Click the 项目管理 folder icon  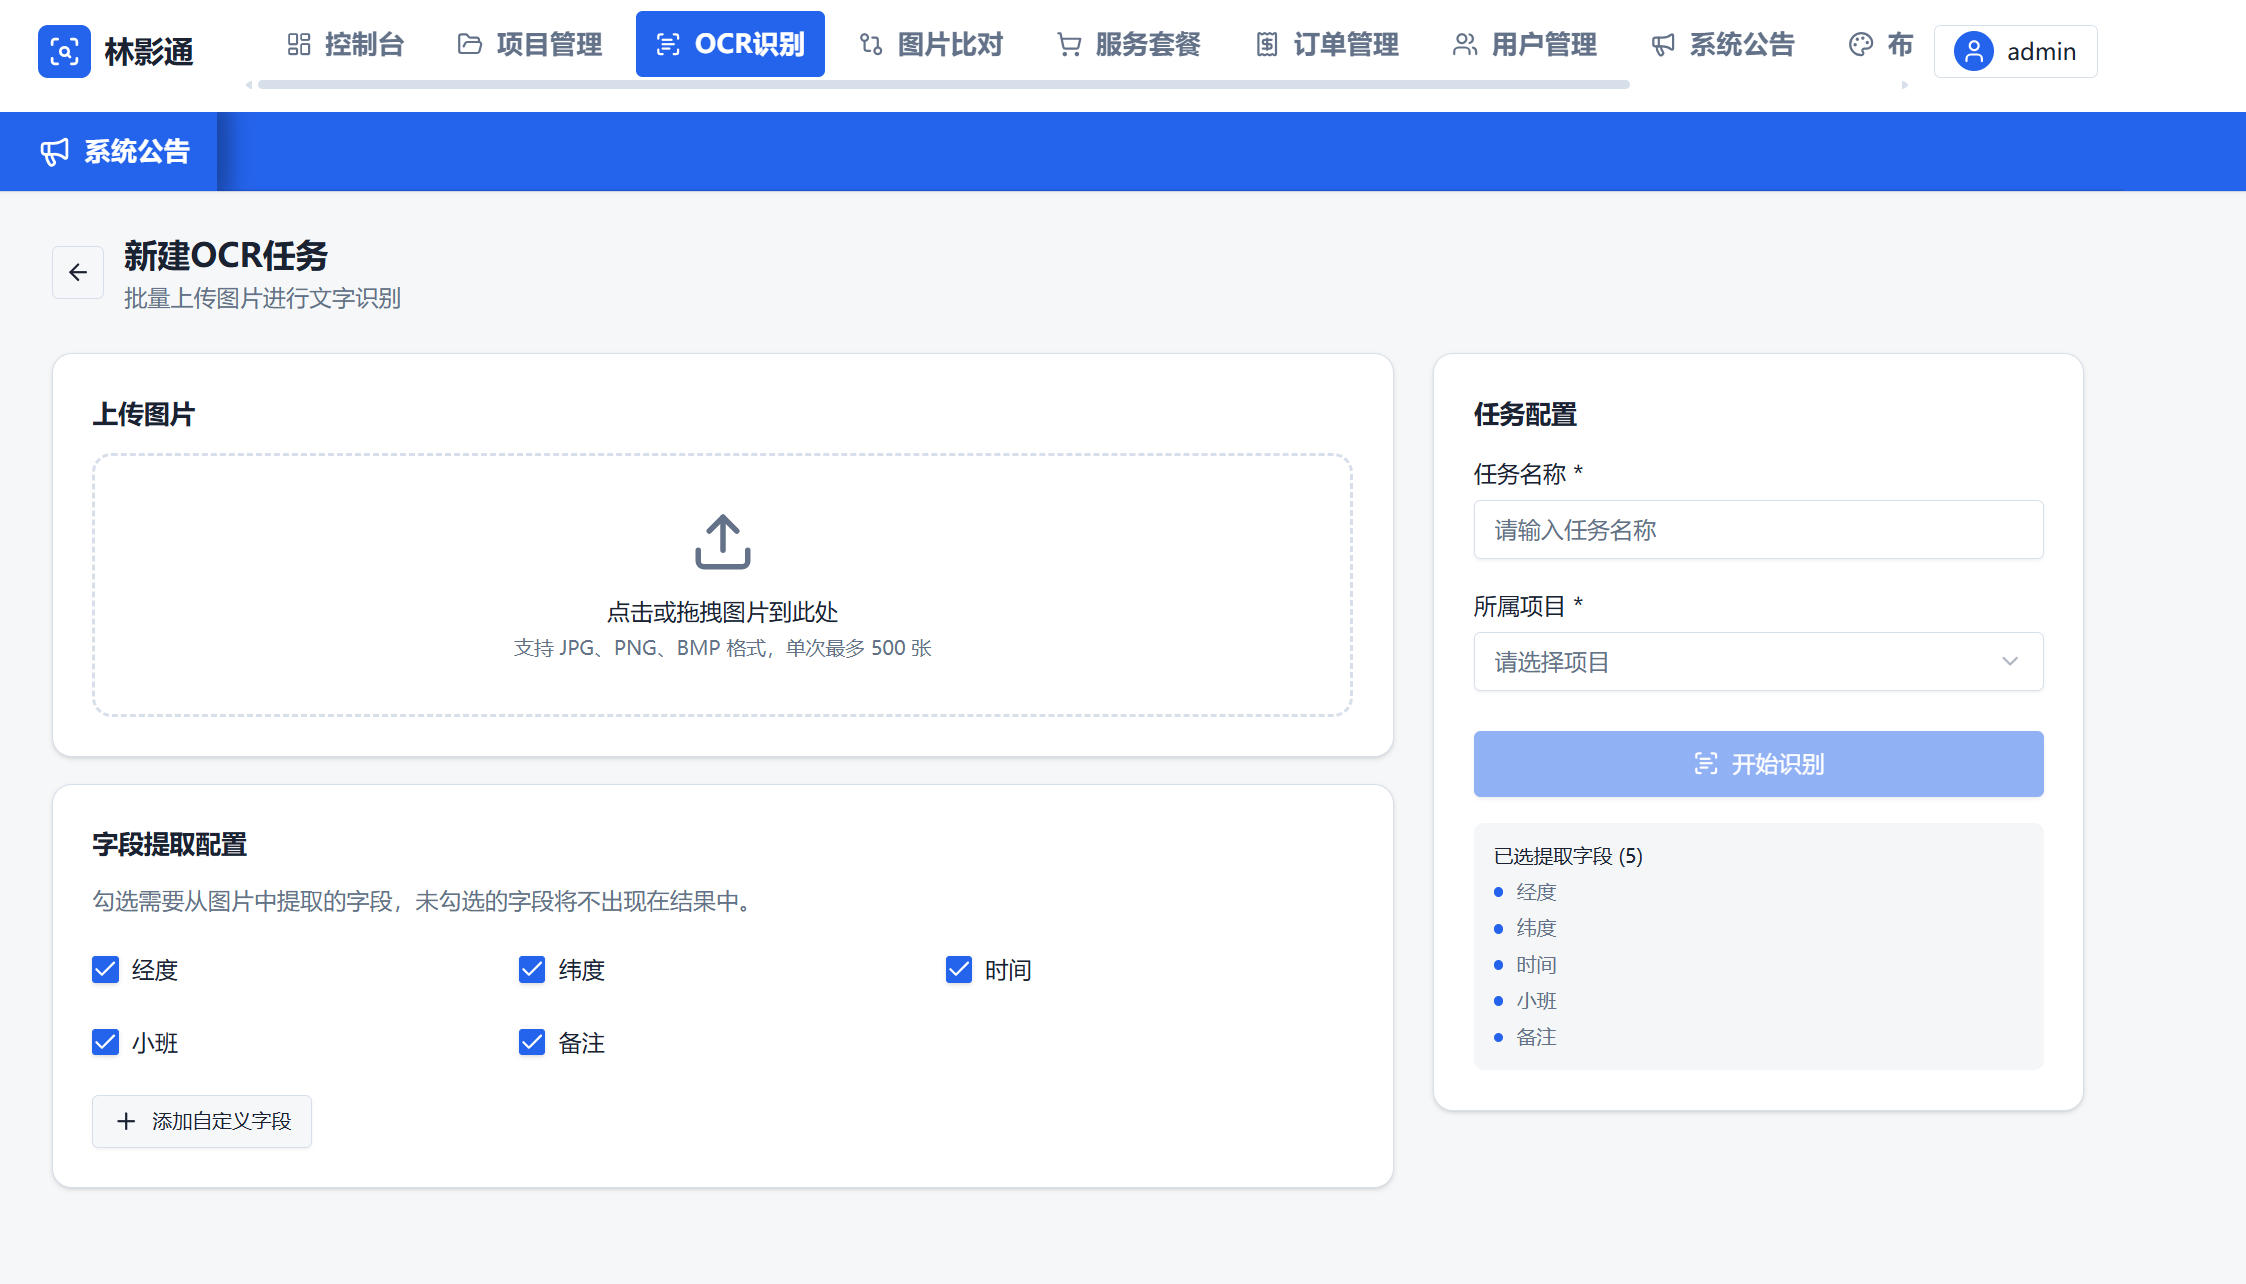pos(470,44)
